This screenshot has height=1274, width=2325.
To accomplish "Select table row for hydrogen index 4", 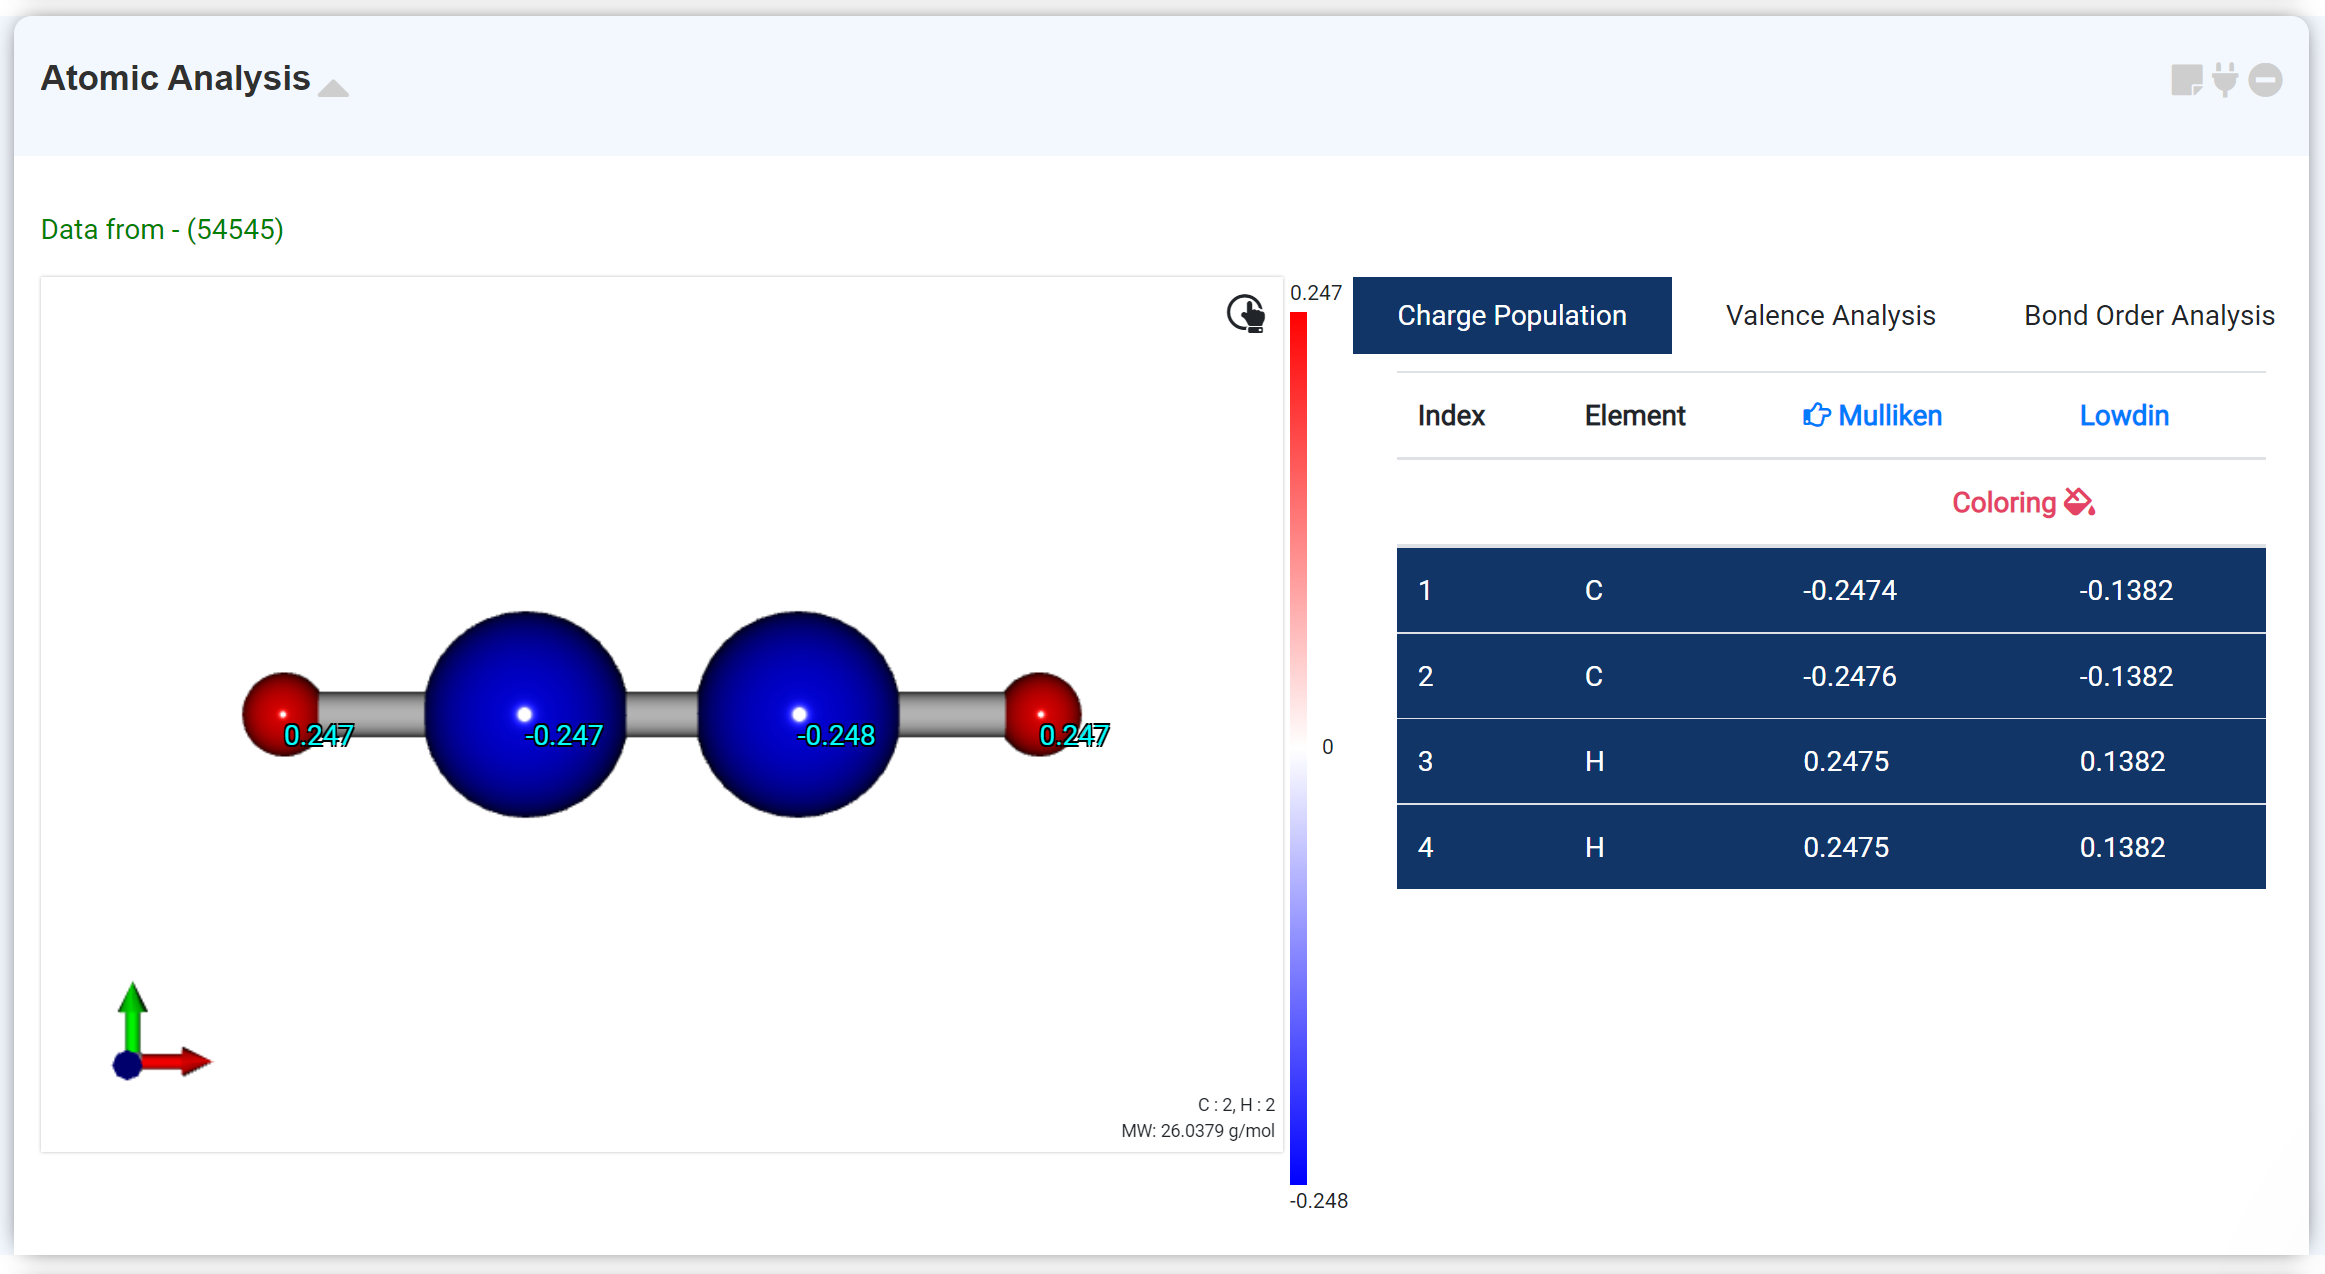I will (x=1830, y=847).
